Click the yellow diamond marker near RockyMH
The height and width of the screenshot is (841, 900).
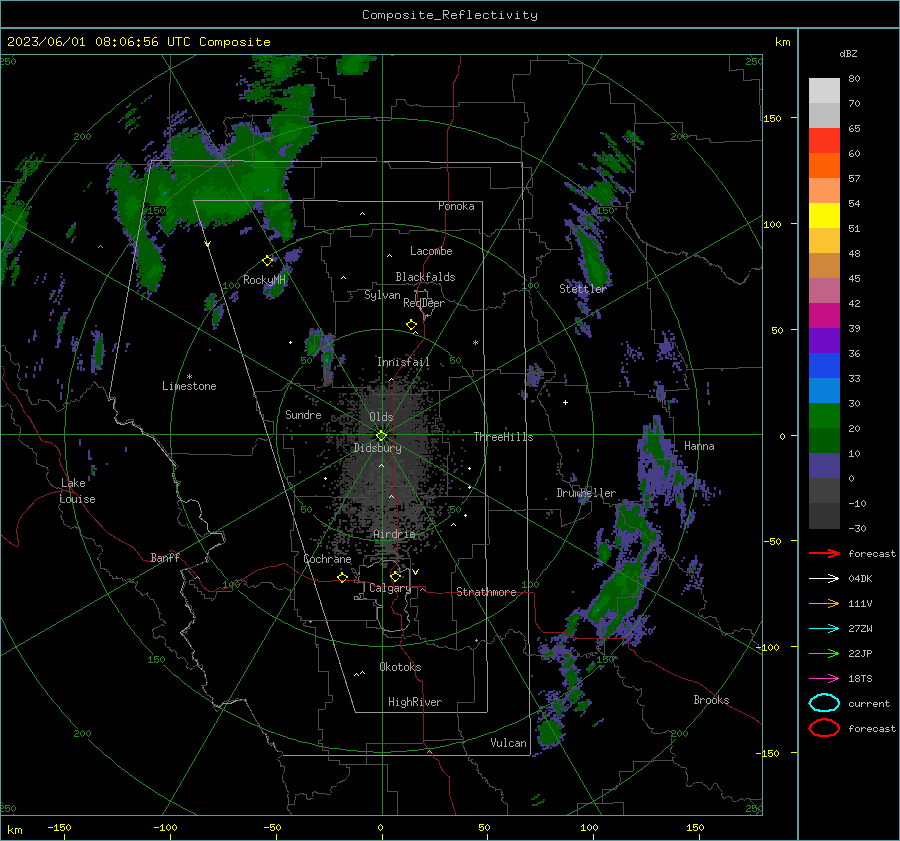click(x=267, y=261)
